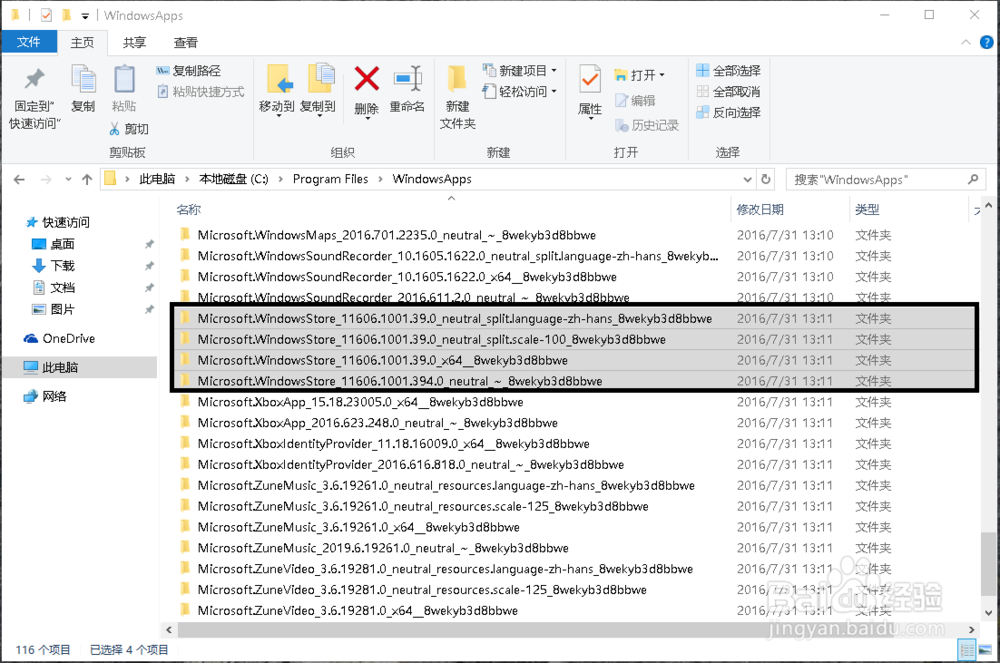1000x663 pixels.
Task: Select Microsoft.WindowsMaps_2016.701.2235.0 folder
Action: click(396, 235)
